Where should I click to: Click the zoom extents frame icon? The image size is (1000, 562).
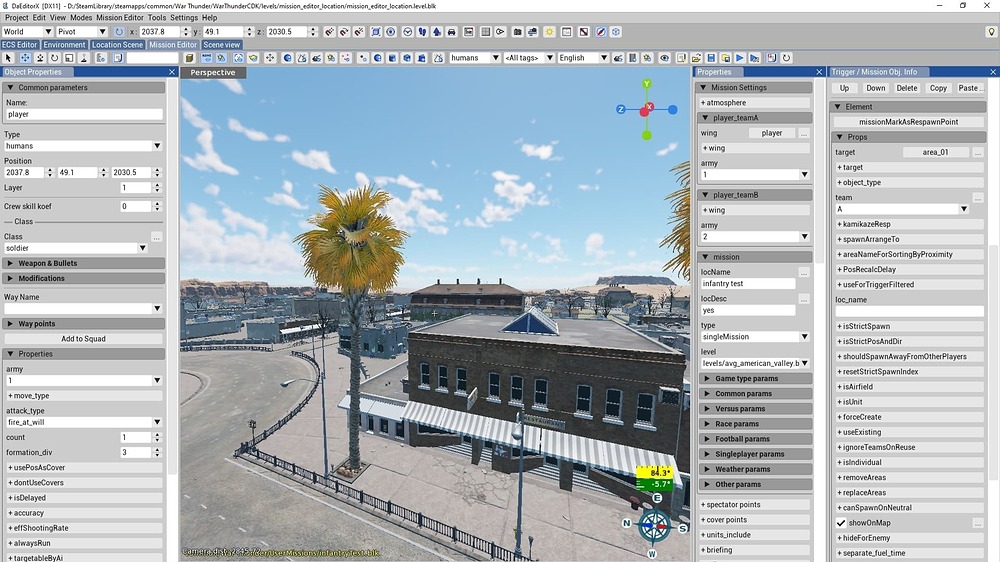(376, 32)
